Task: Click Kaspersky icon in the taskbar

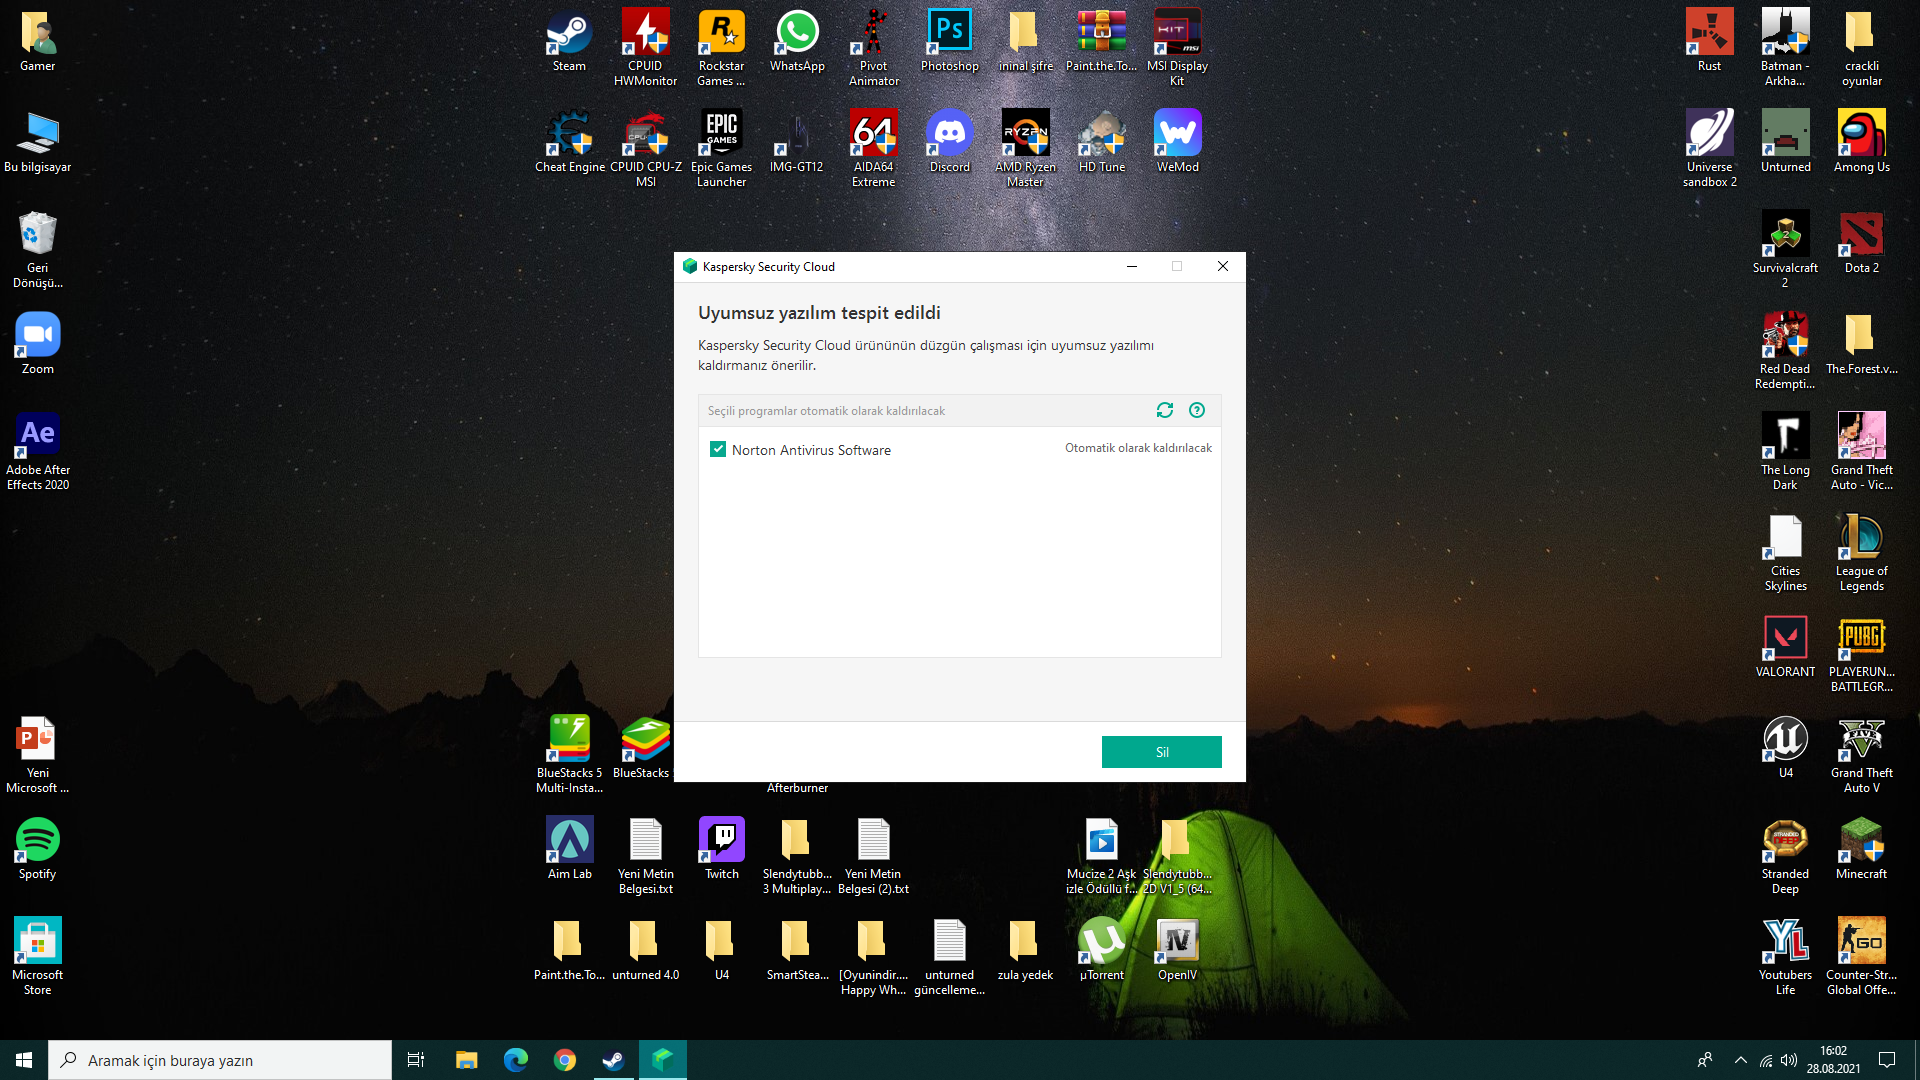Action: coord(662,1059)
